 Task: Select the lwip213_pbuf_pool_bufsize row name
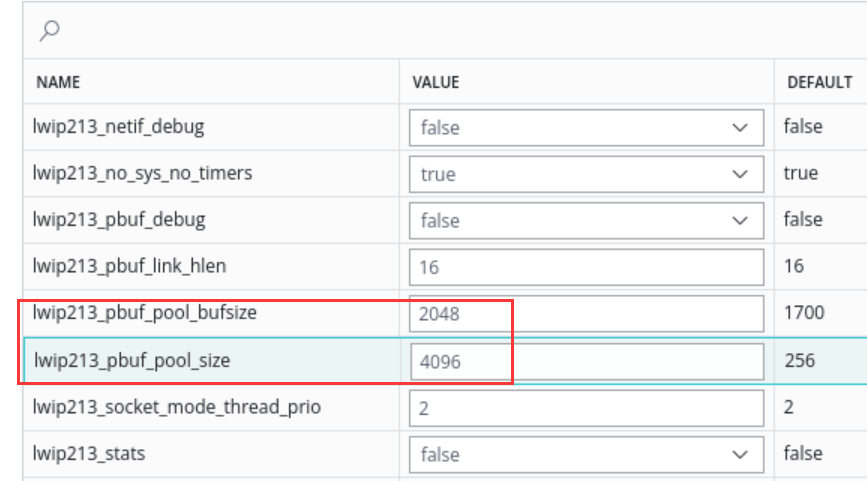click(x=144, y=312)
